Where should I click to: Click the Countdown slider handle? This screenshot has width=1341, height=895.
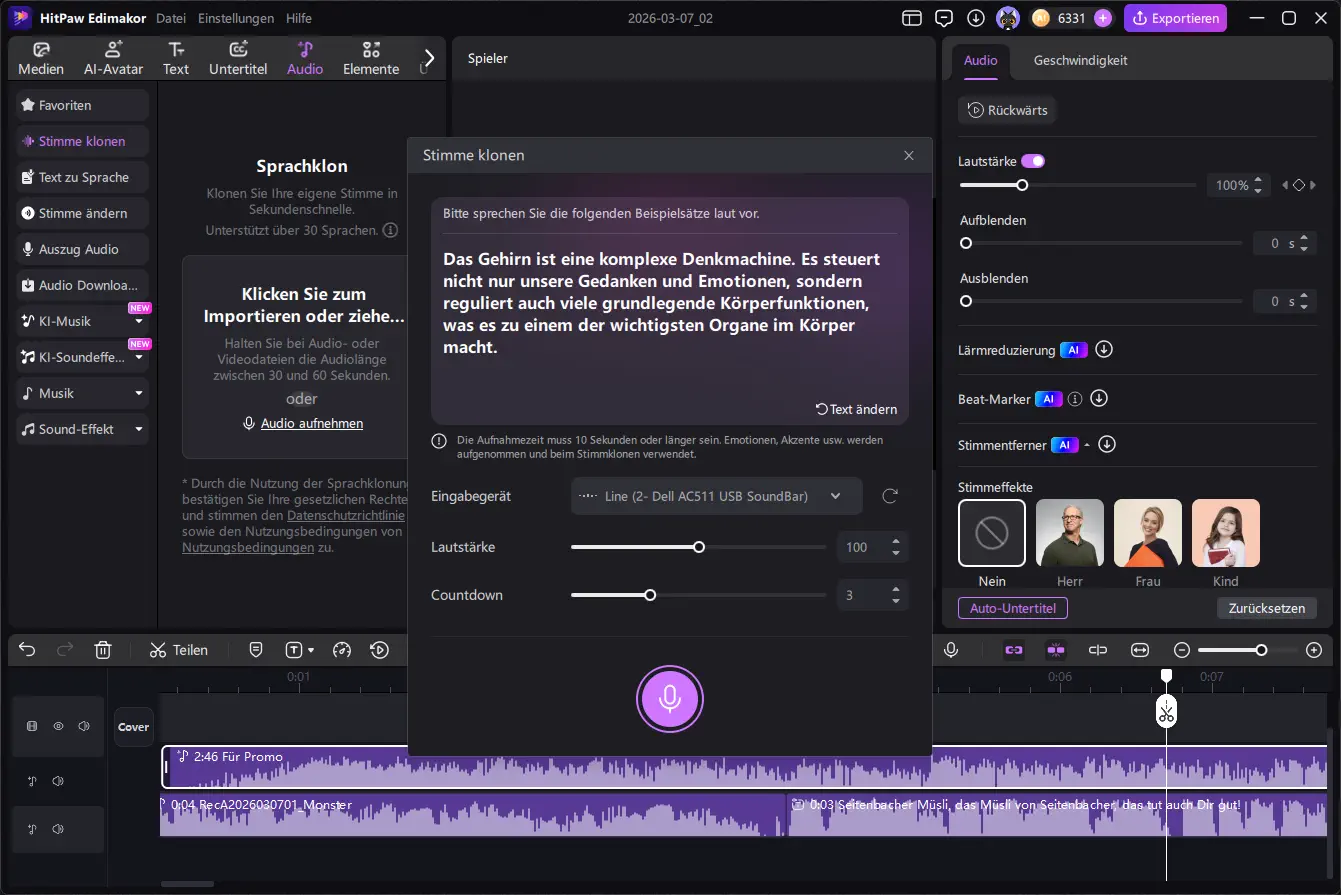click(x=650, y=595)
